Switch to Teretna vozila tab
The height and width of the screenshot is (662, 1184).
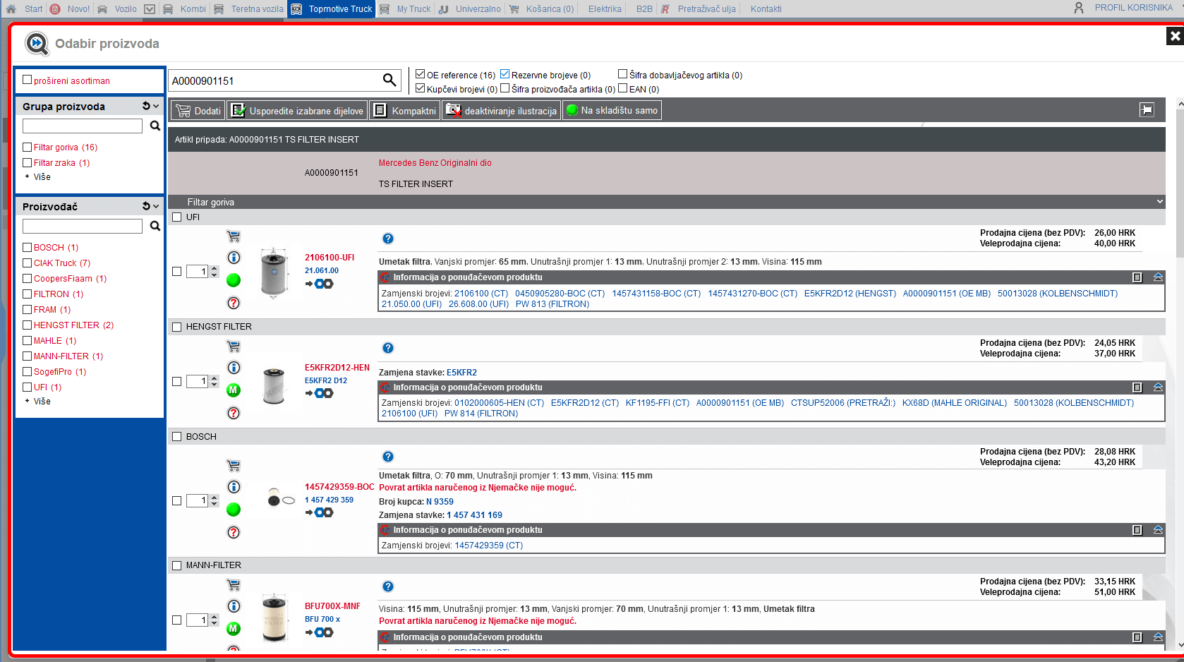pos(257,8)
